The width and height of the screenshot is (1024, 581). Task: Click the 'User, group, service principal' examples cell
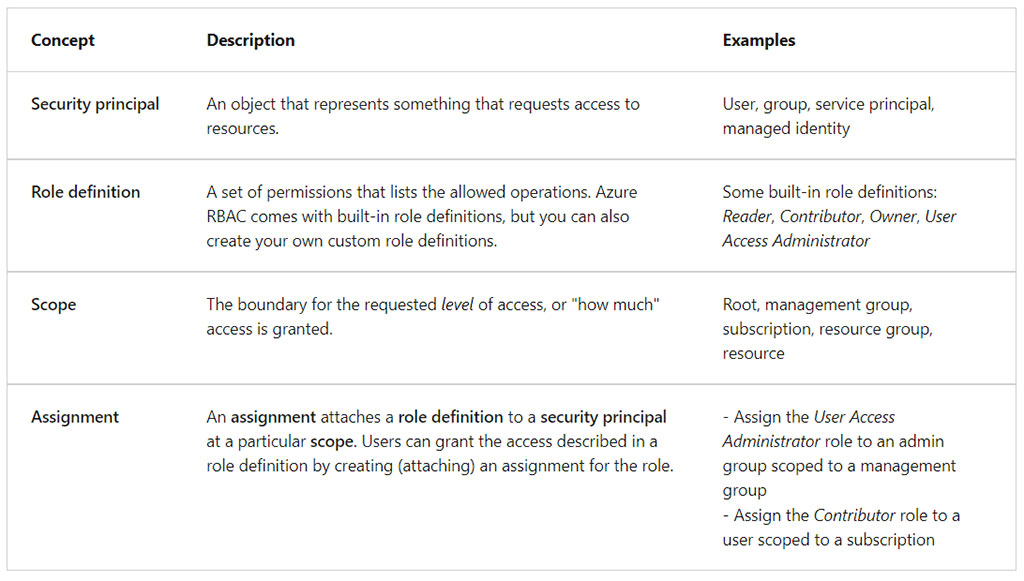click(828, 104)
